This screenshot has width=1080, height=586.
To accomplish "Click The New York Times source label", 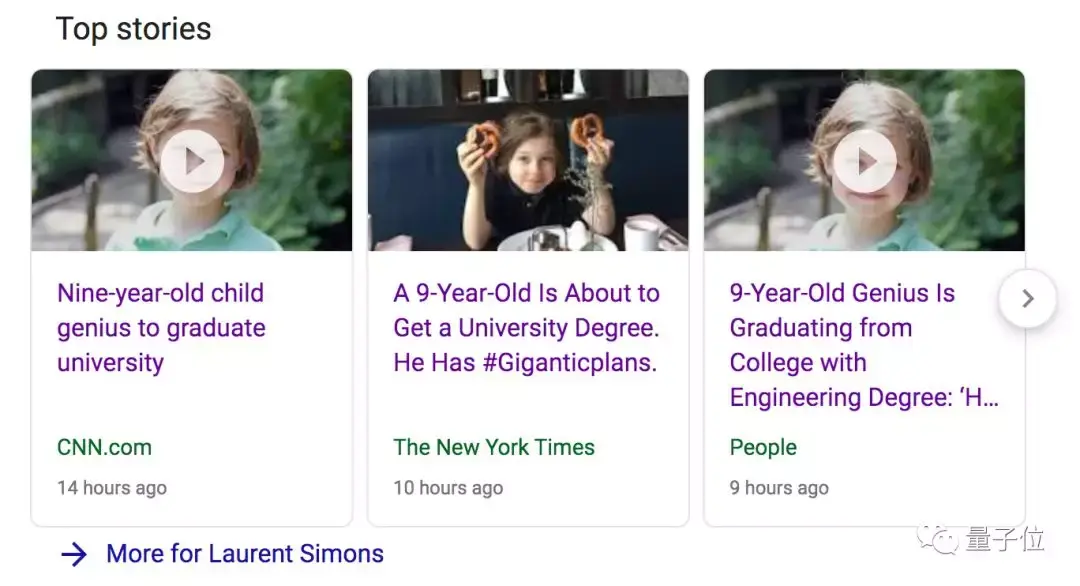I will click(x=494, y=447).
